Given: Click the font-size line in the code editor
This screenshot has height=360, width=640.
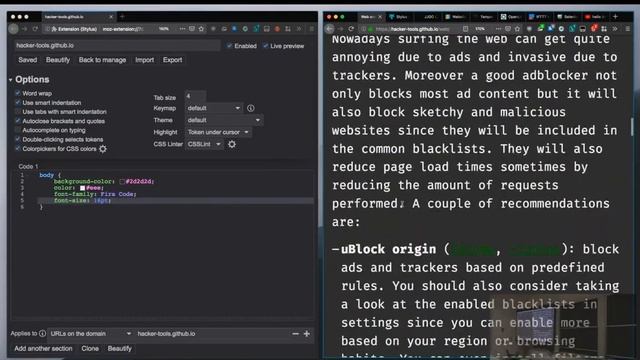Looking at the screenshot, I should [x=176, y=201].
